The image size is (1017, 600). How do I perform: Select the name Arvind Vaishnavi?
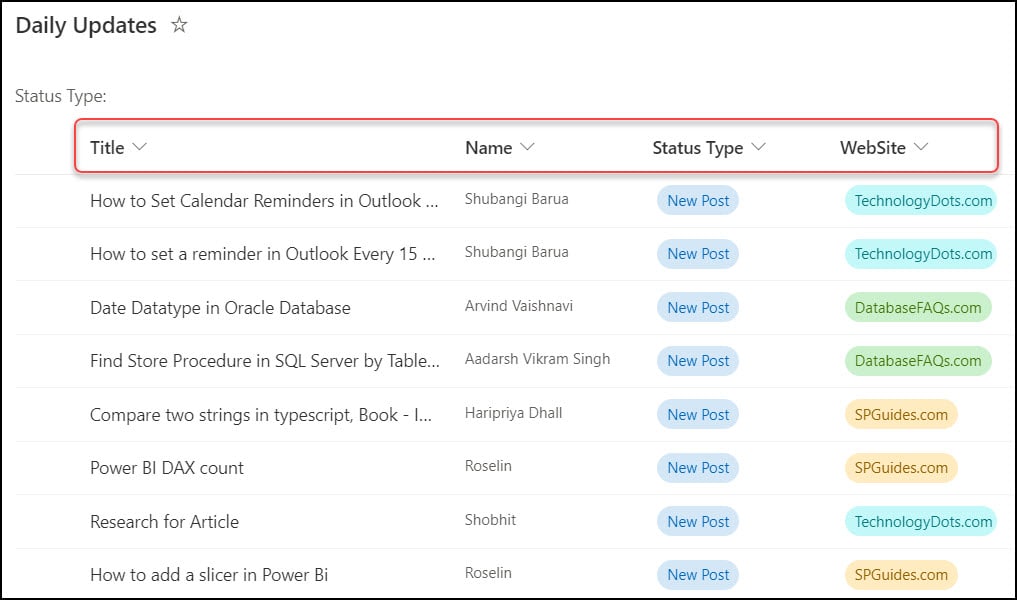(x=519, y=306)
